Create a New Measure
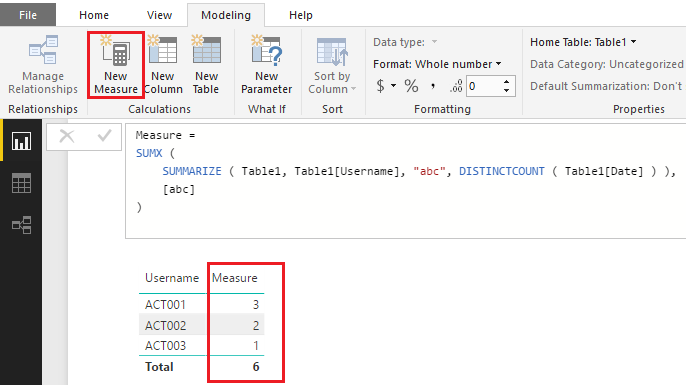 (x=116, y=65)
